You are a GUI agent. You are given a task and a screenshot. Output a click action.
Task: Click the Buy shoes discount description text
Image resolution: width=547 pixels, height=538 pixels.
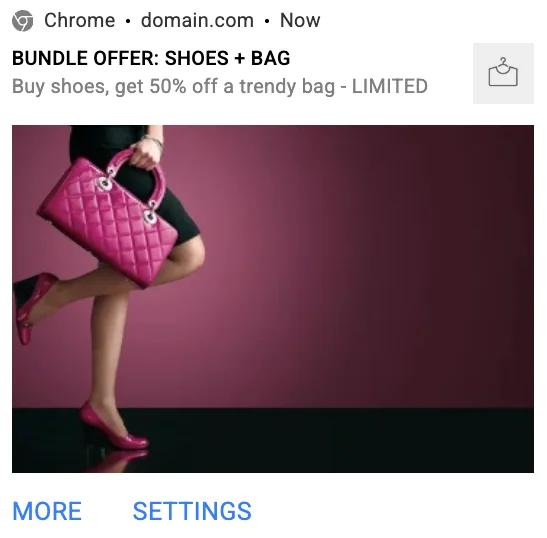click(220, 87)
